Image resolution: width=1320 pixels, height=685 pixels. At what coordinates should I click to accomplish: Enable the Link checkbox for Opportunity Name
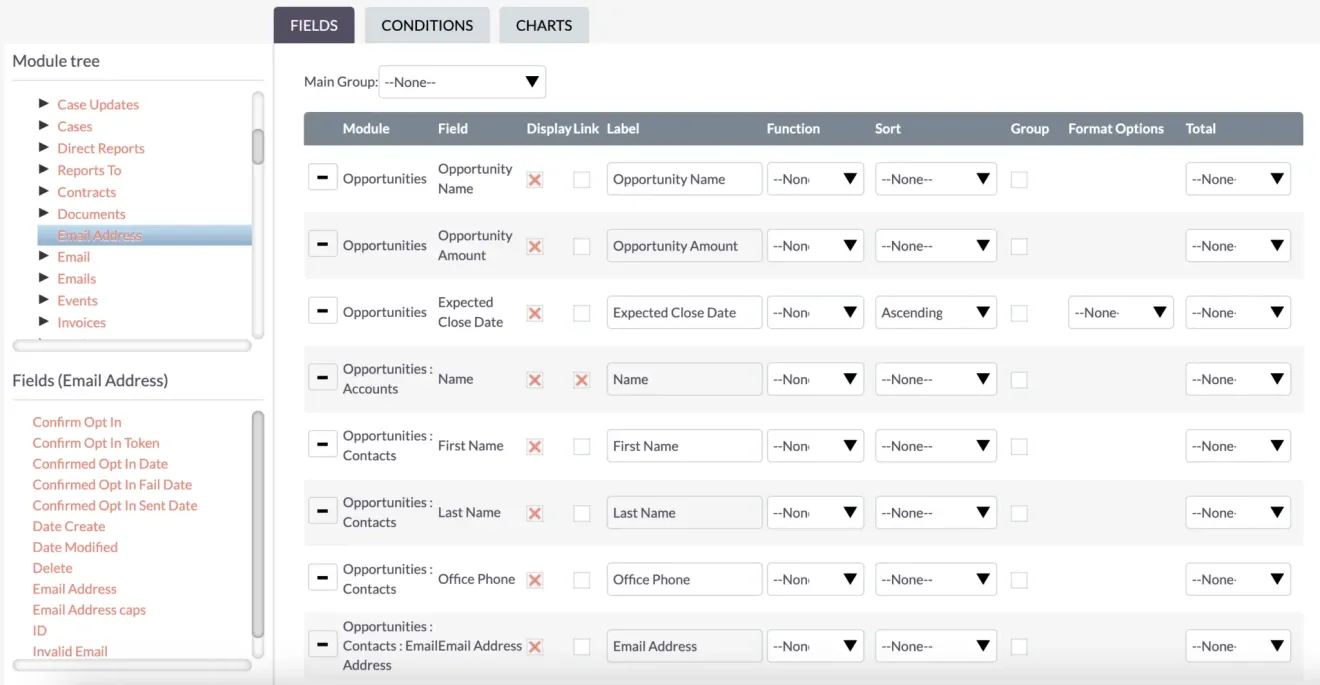[581, 178]
